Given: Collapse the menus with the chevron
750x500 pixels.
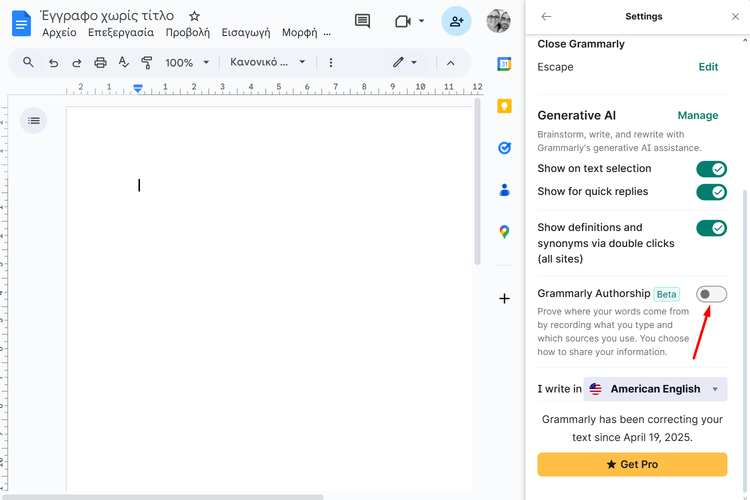Looking at the screenshot, I should [451, 63].
